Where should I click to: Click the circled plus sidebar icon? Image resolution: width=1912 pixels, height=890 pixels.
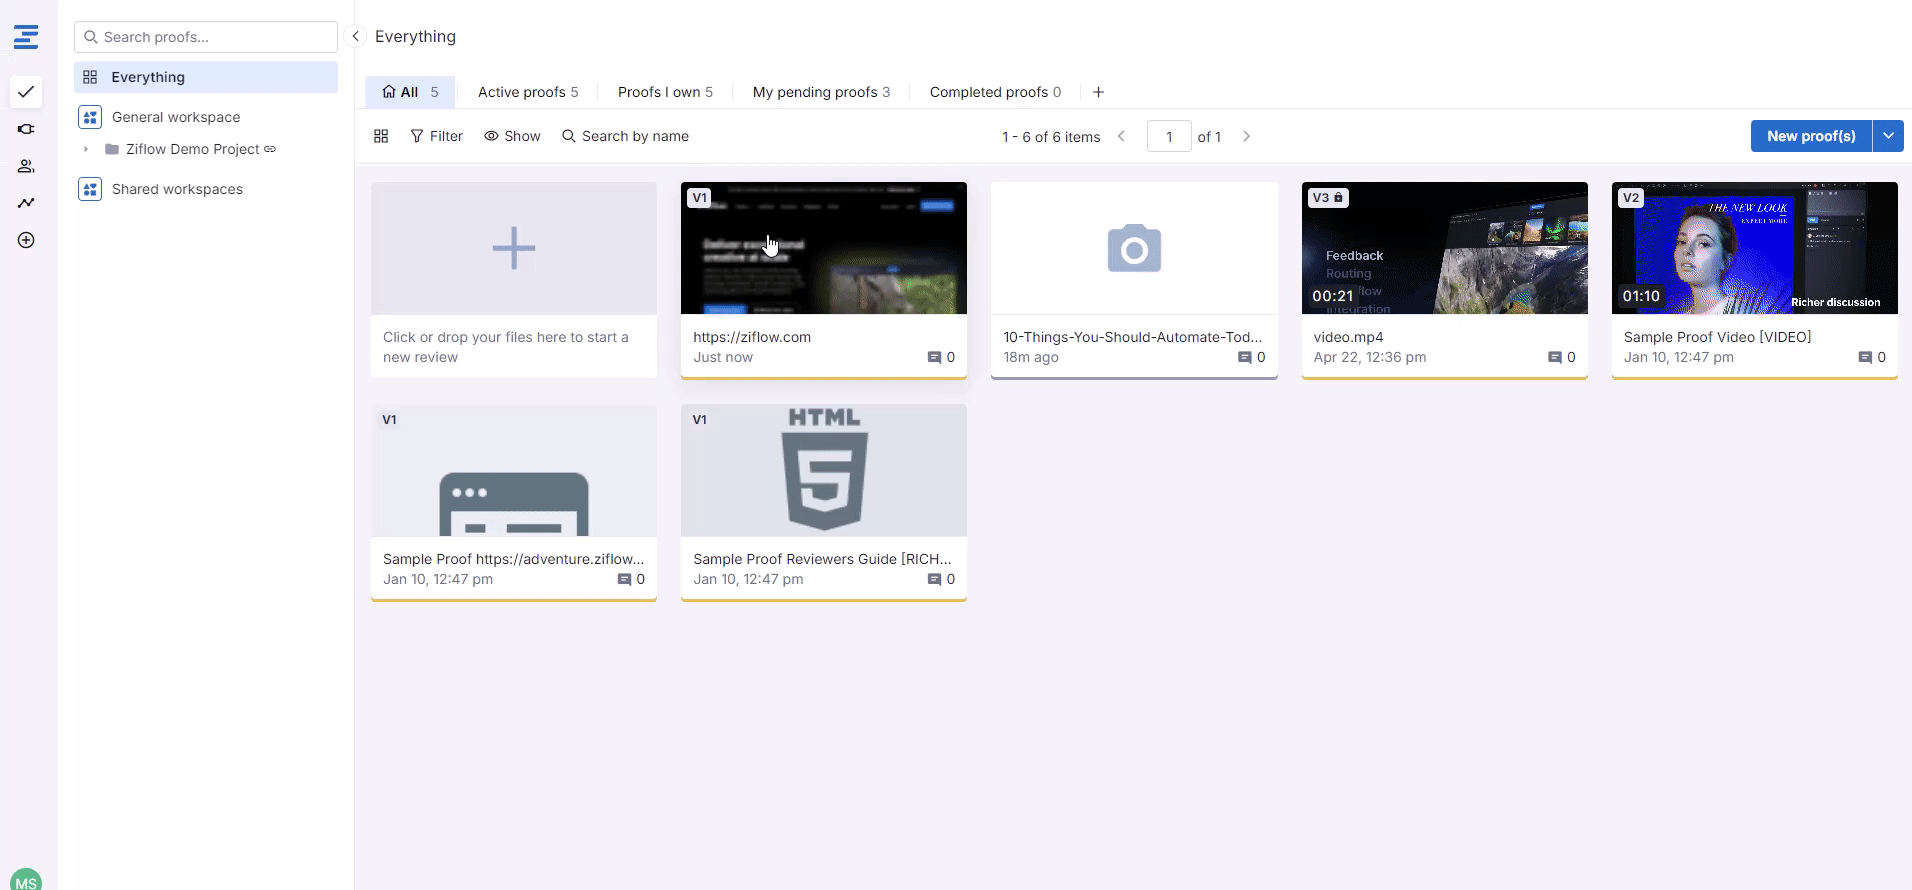click(x=26, y=240)
